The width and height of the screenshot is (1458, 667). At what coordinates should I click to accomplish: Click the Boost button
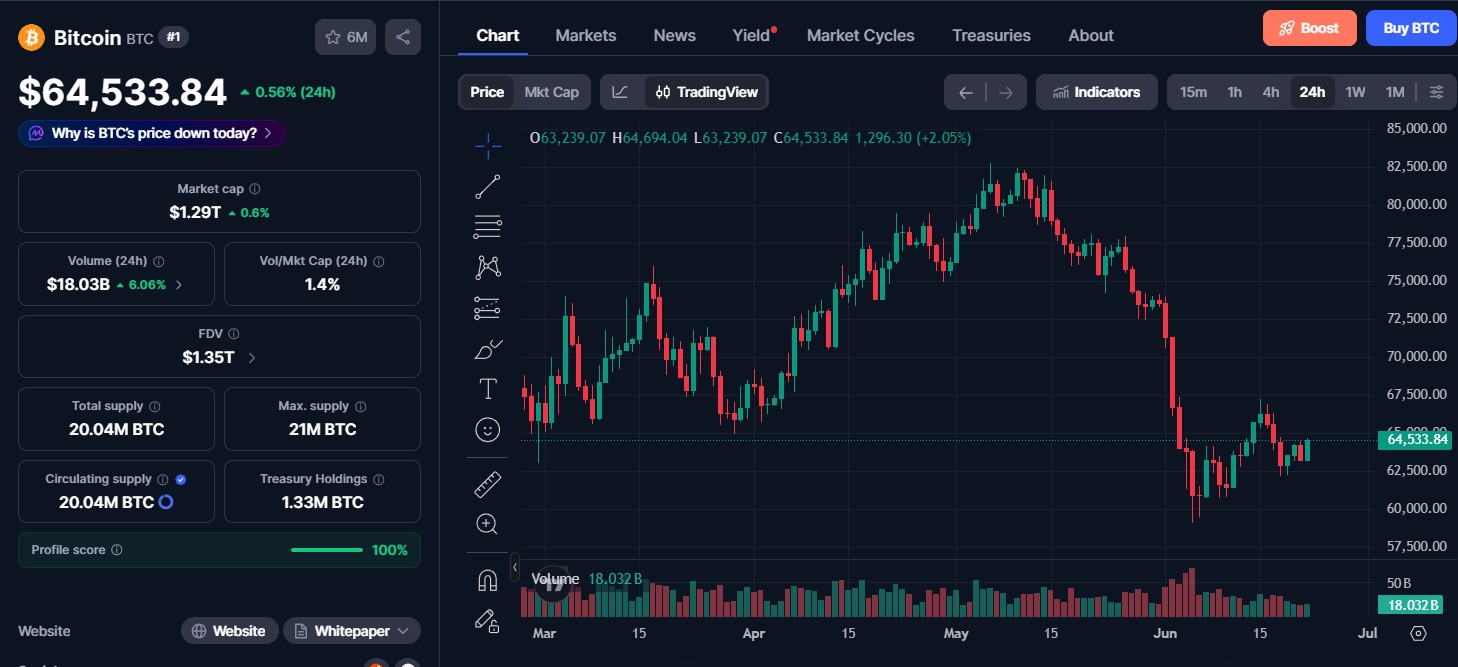point(1310,28)
